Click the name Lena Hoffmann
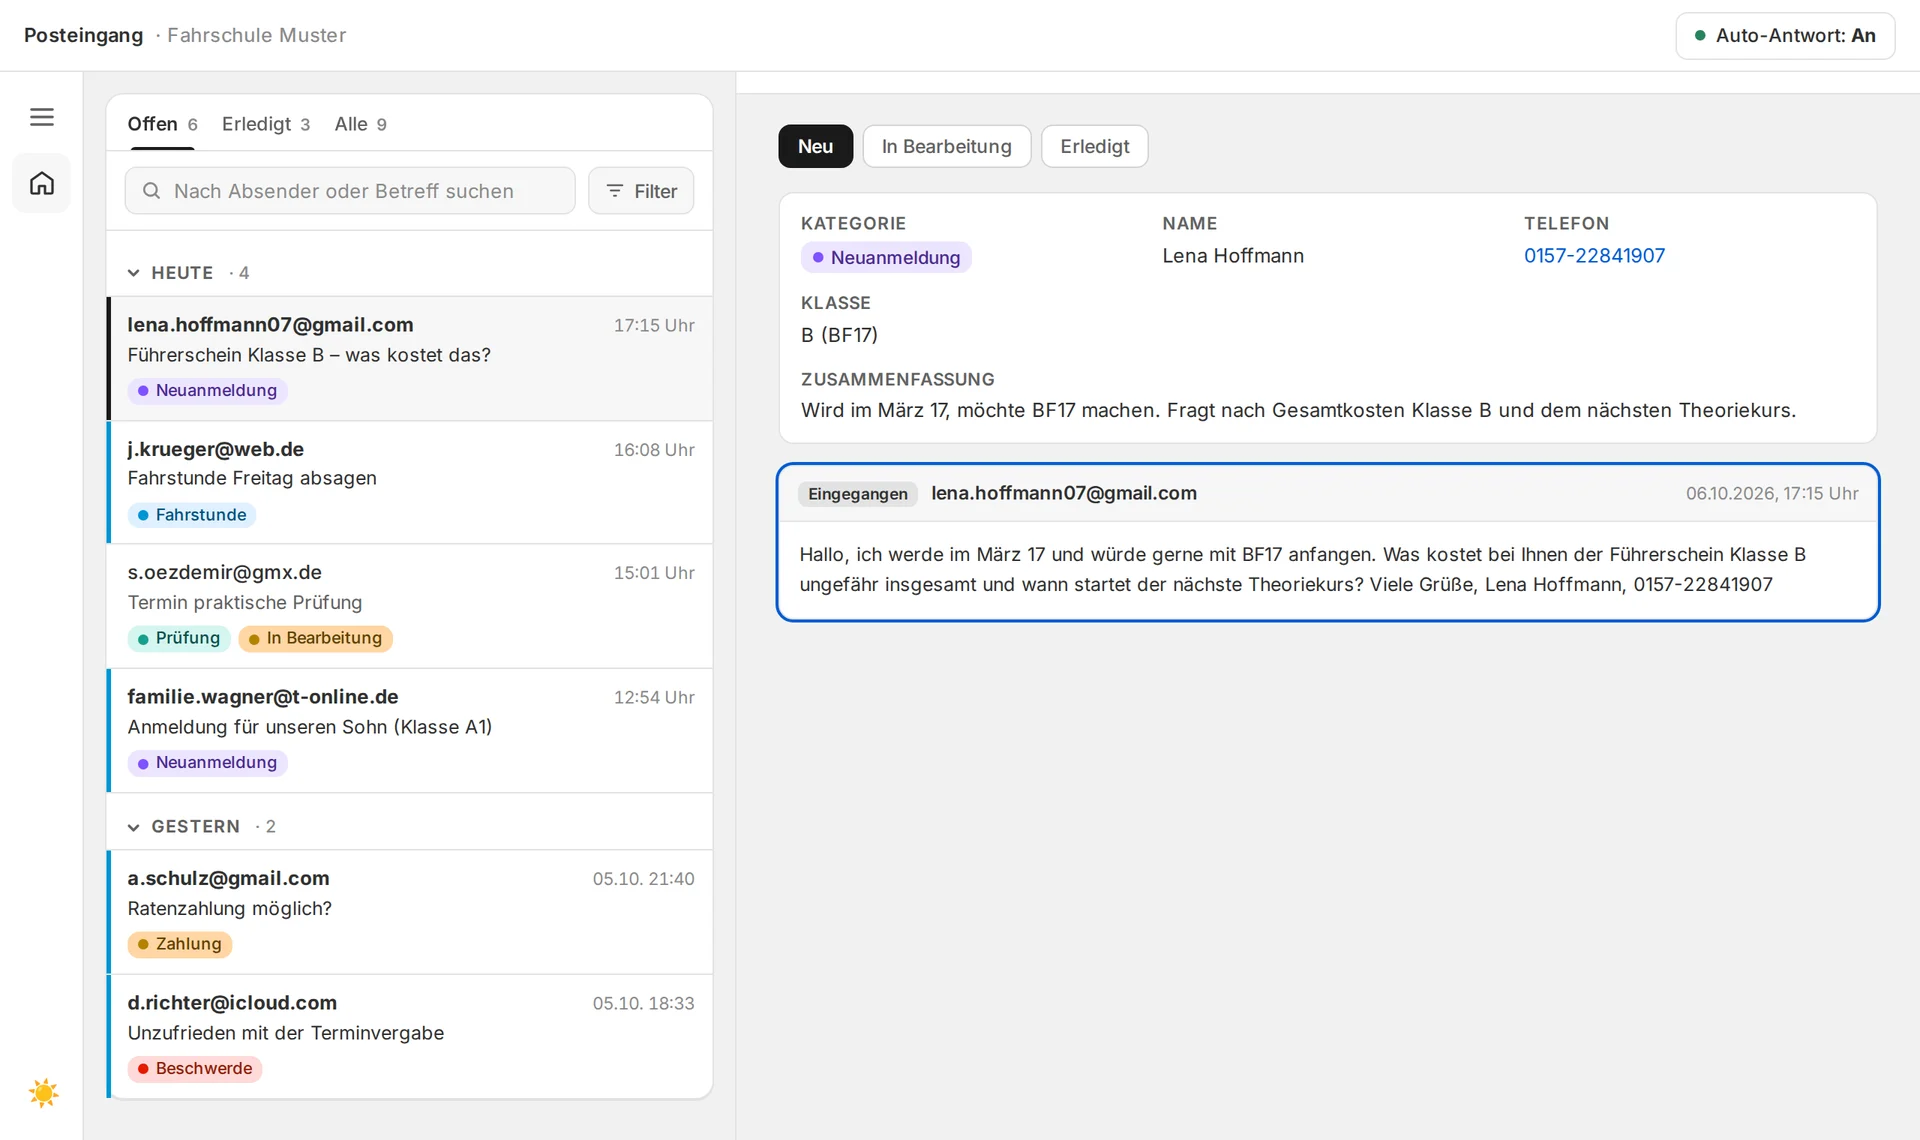This screenshot has height=1140, width=1920. (x=1232, y=256)
